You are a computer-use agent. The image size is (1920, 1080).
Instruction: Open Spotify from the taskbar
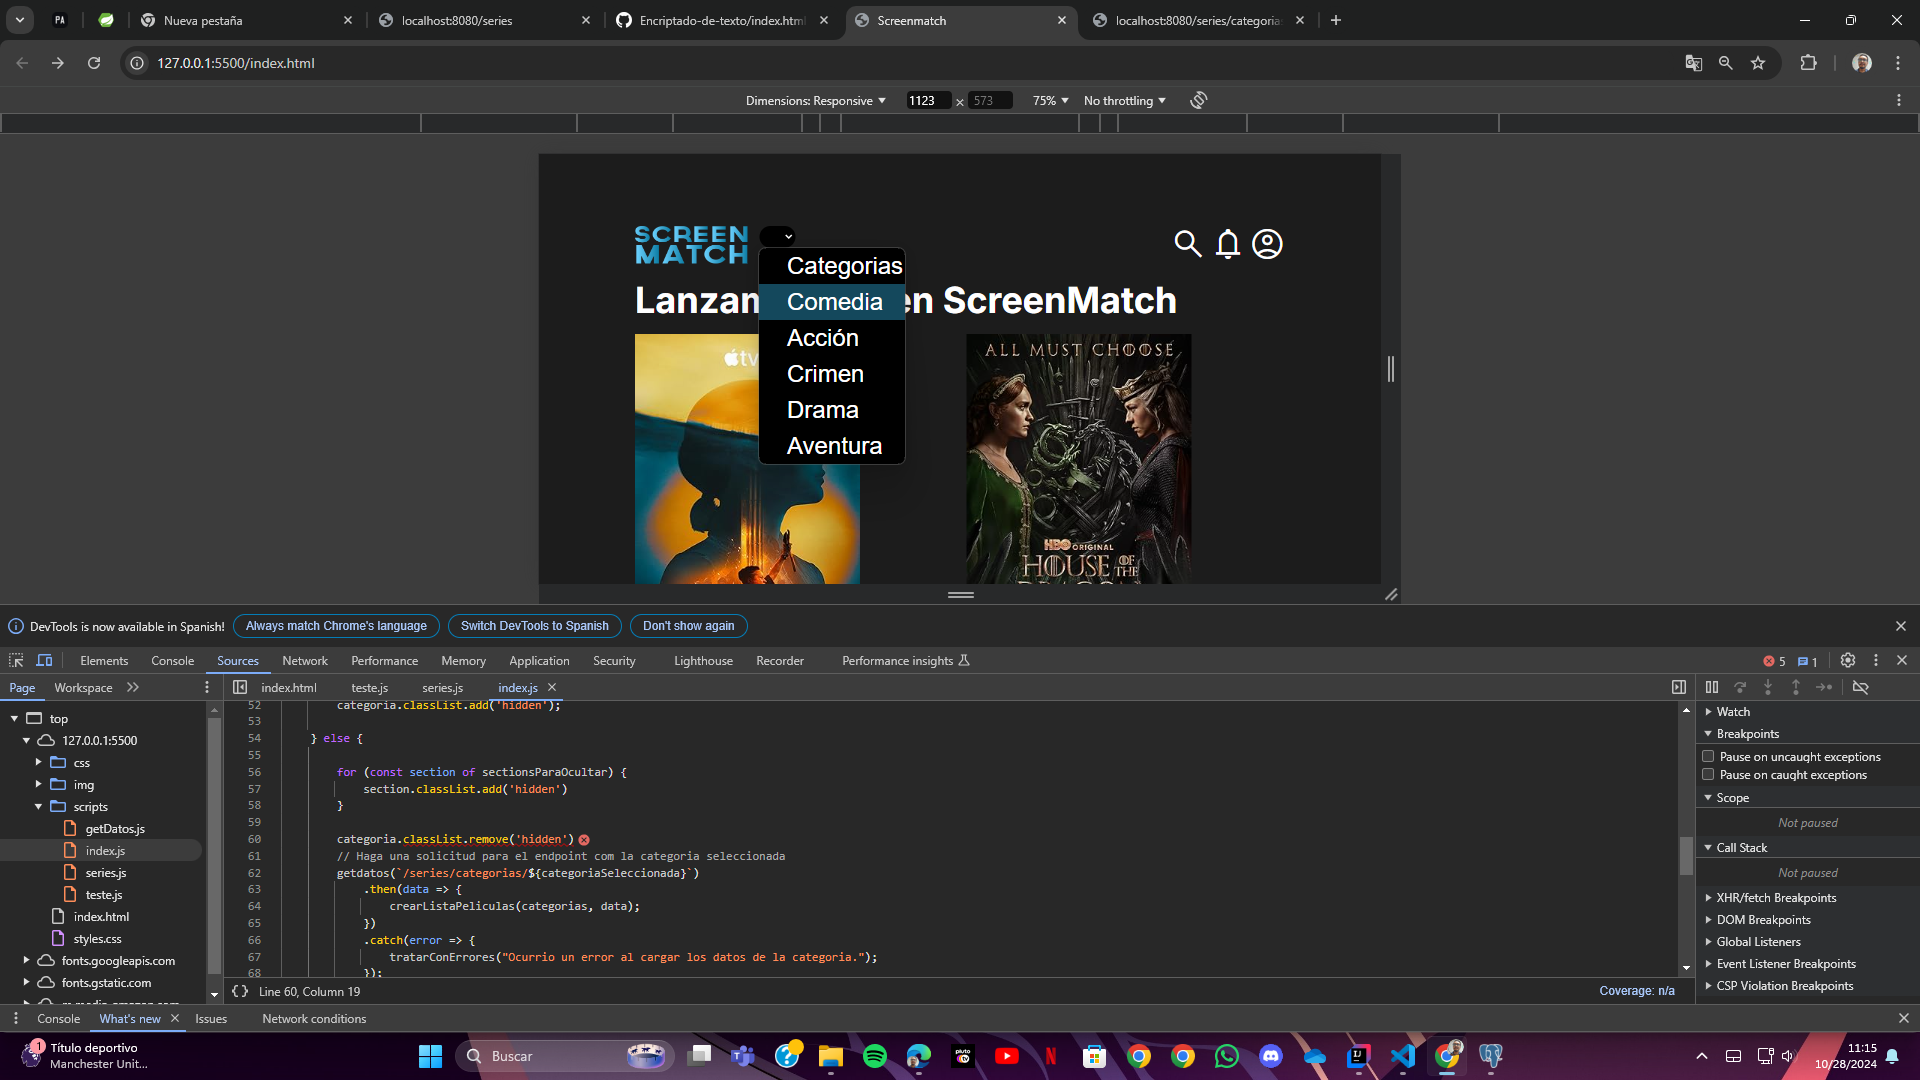click(875, 1056)
